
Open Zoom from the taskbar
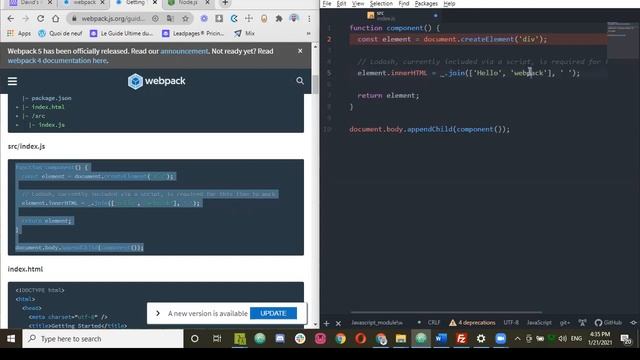(500, 339)
